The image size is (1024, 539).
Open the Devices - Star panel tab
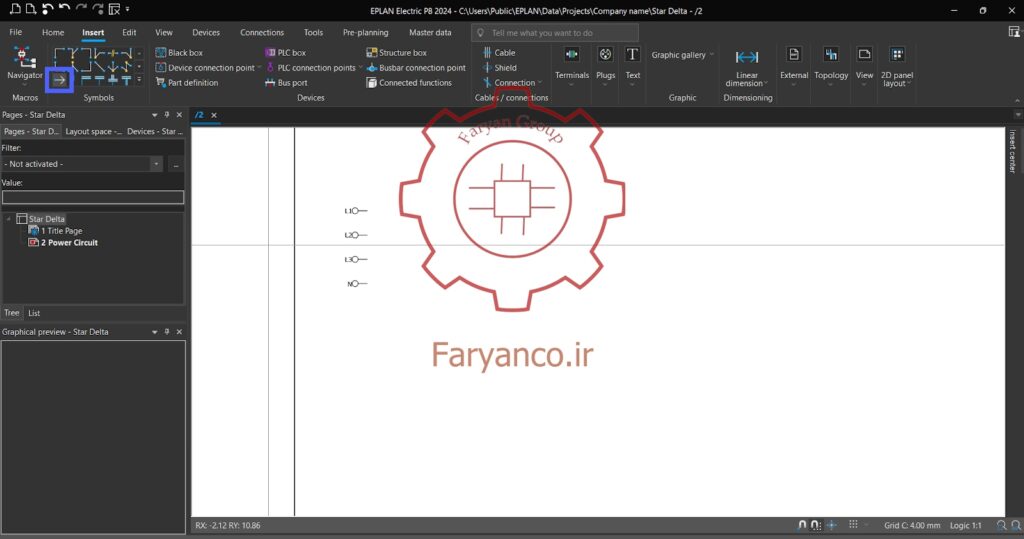tap(154, 131)
